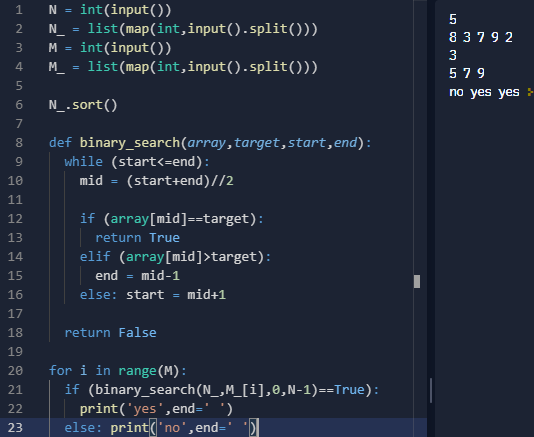
Task: Click line number 12 in gutter
Action: point(15,219)
